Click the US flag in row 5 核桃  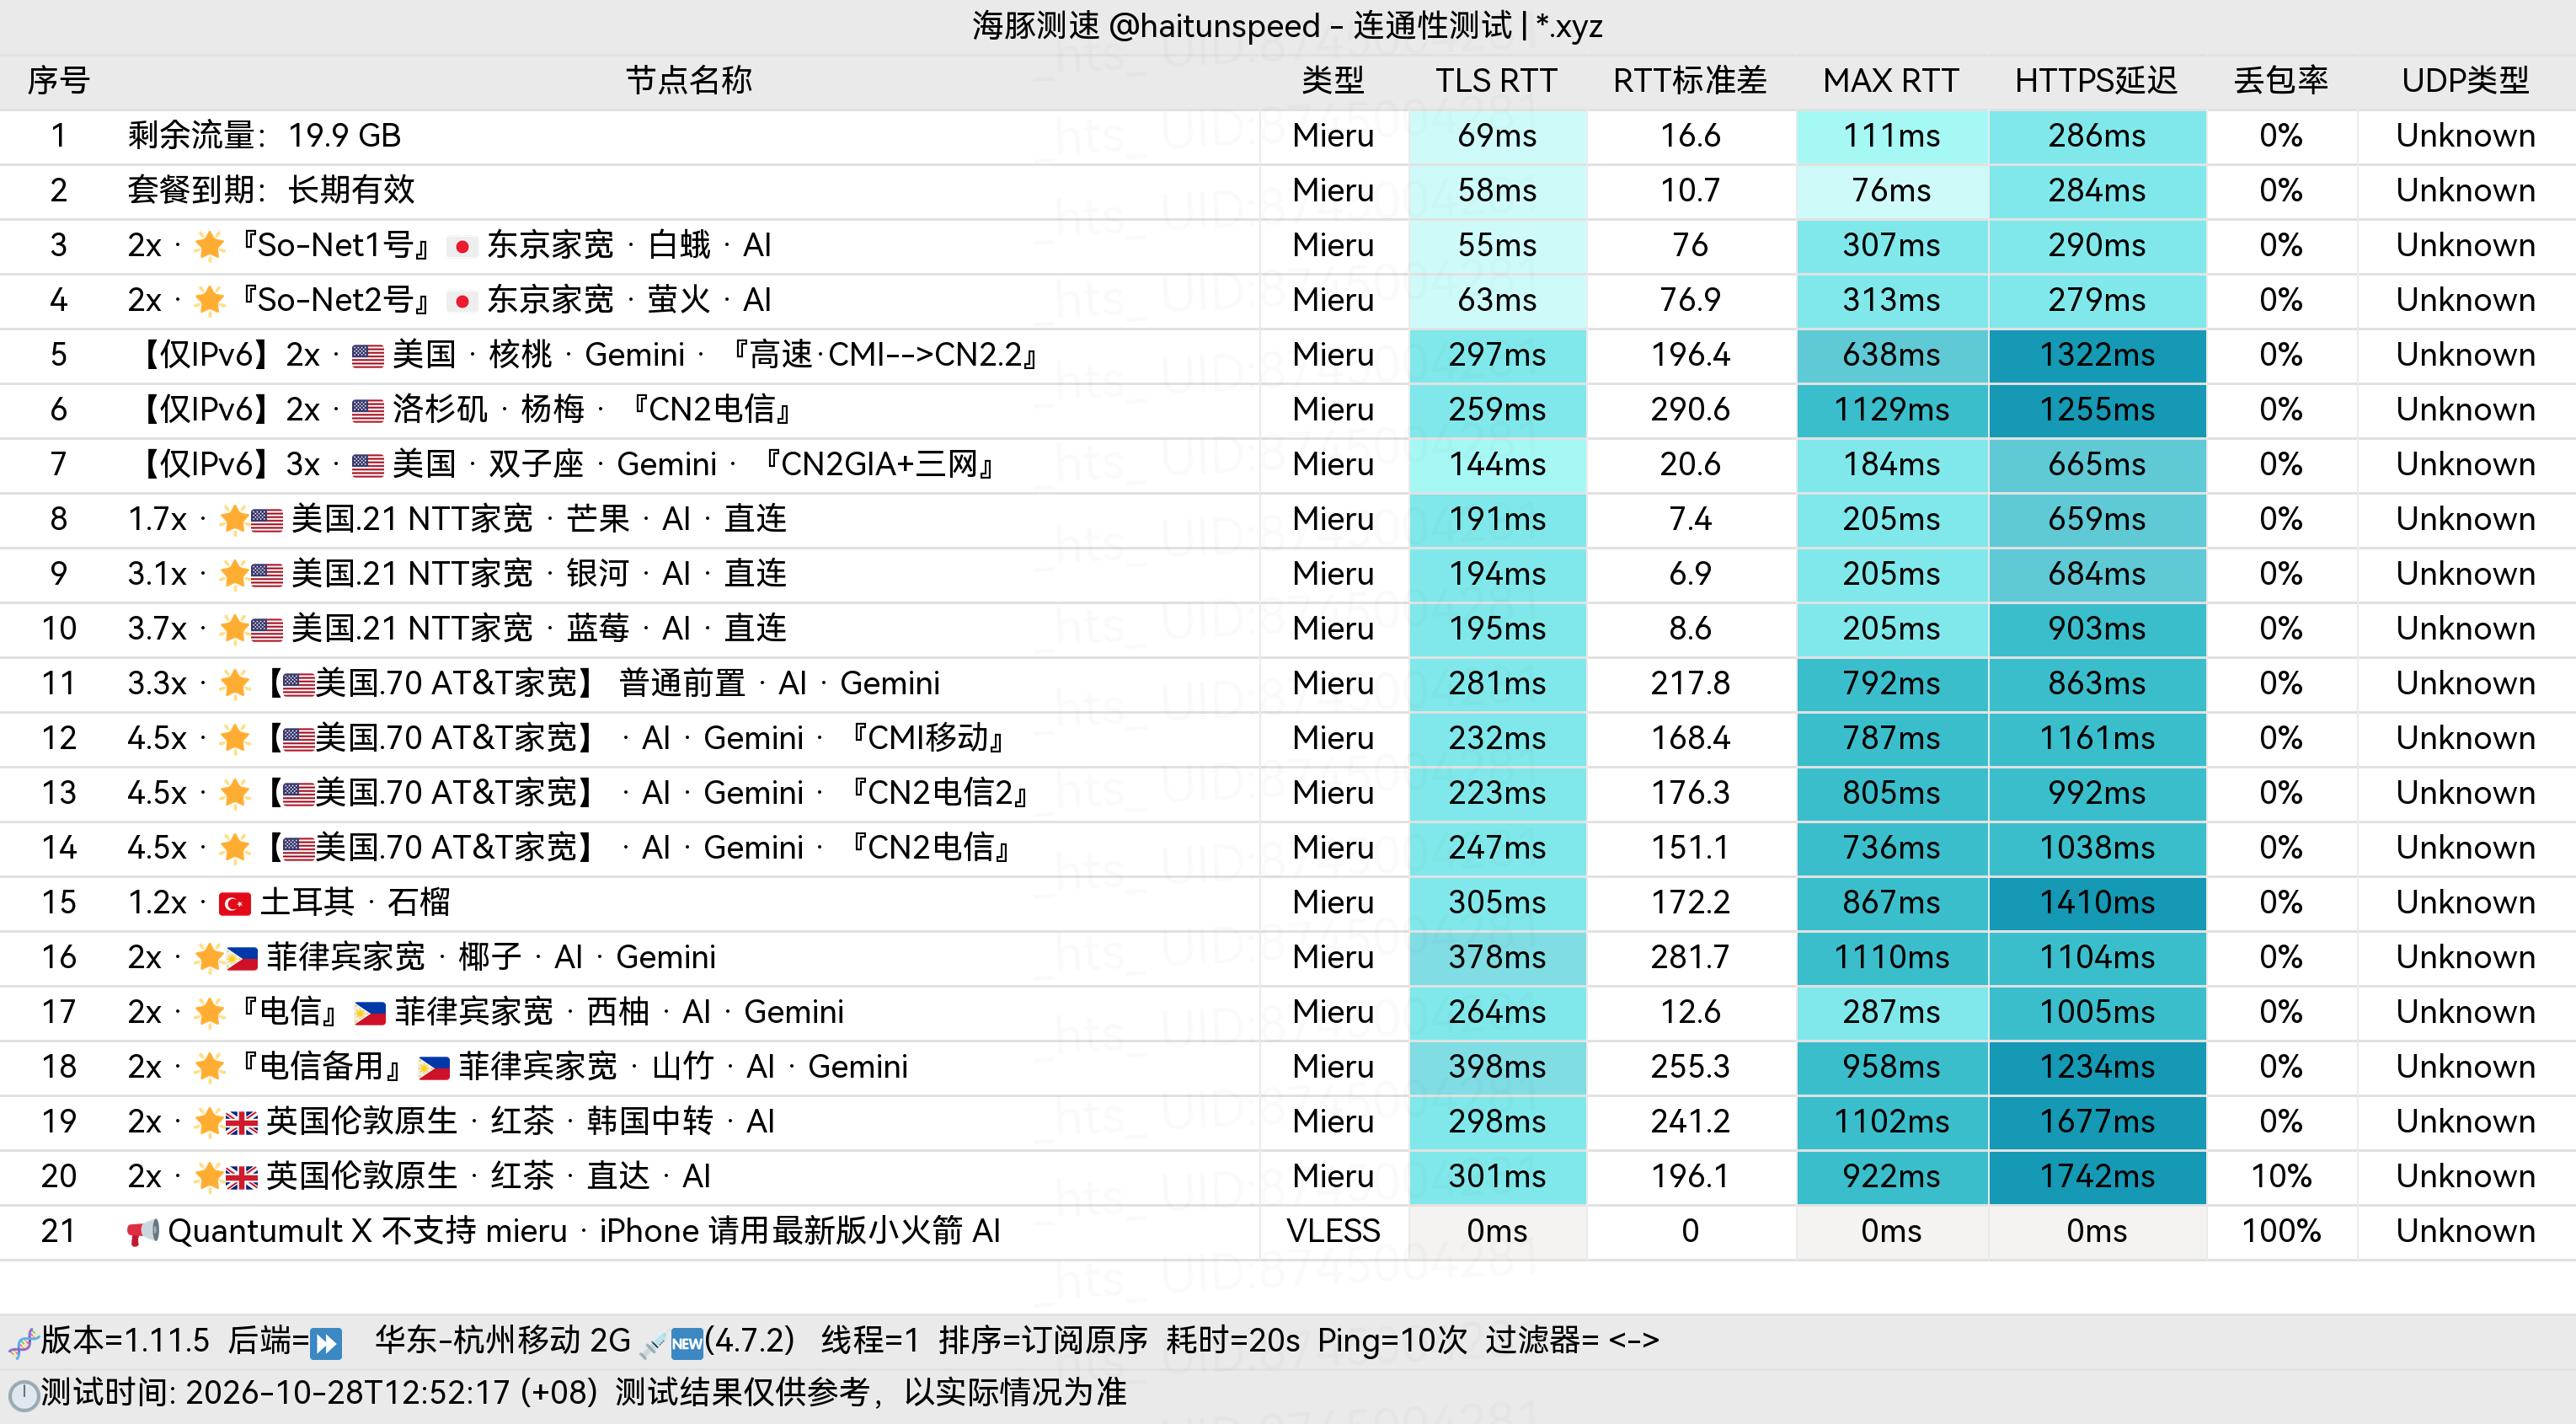pos(368,356)
